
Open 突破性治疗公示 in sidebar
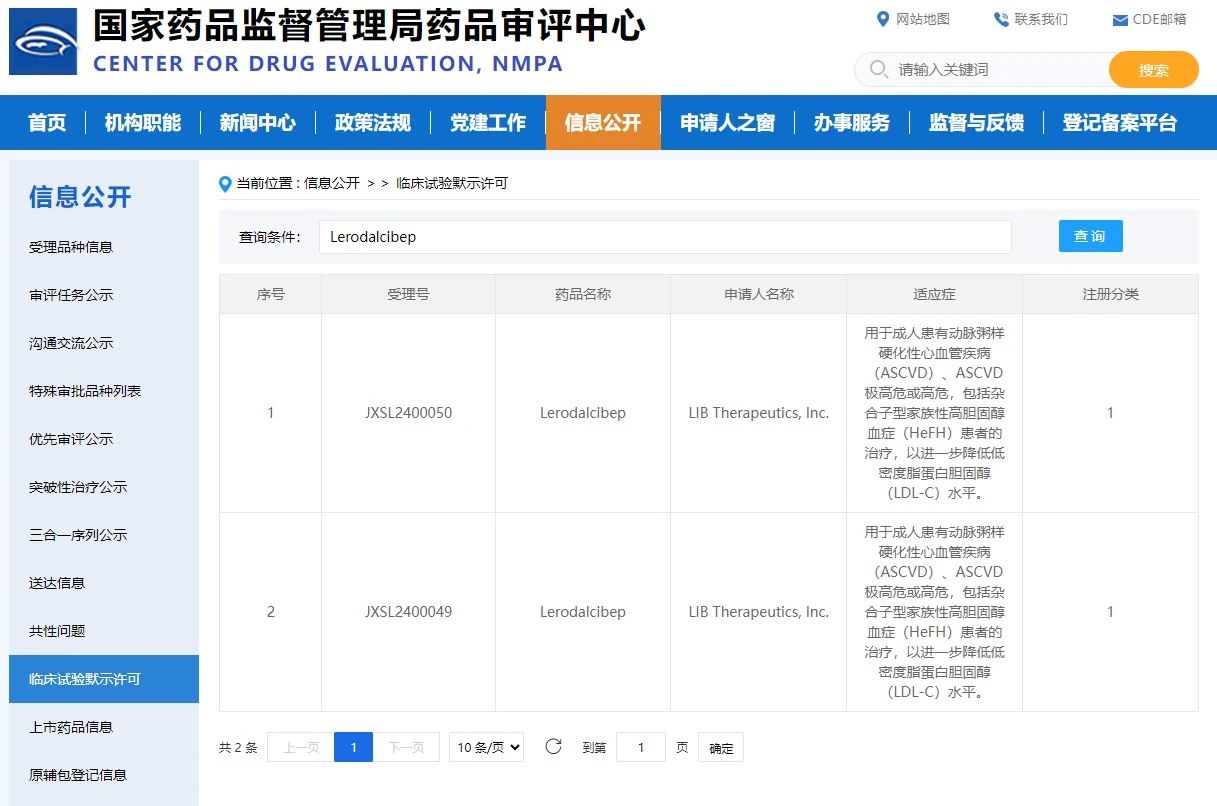(78, 487)
